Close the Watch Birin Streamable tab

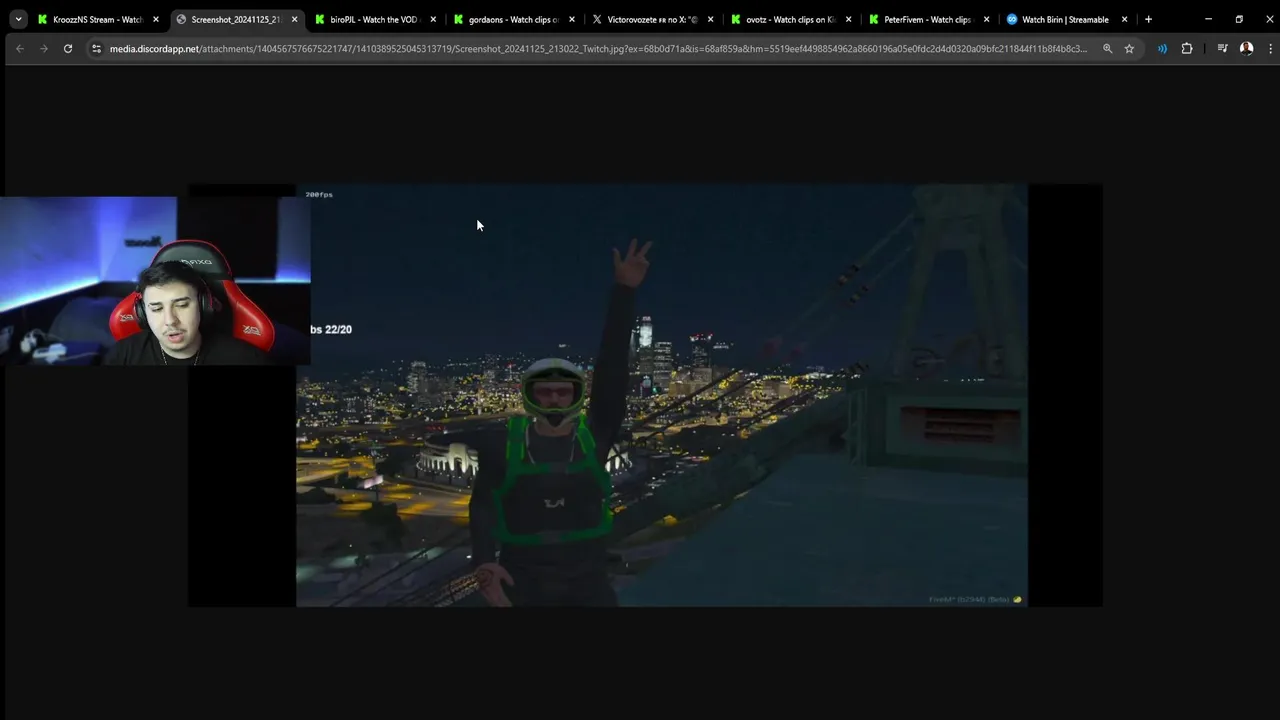coord(1124,19)
